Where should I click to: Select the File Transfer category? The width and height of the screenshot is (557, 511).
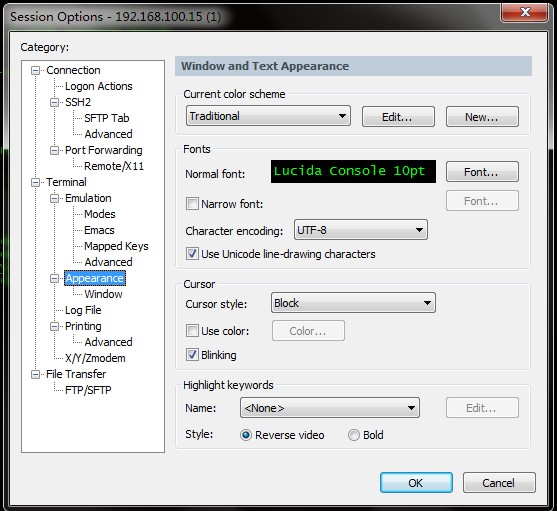tap(76, 374)
